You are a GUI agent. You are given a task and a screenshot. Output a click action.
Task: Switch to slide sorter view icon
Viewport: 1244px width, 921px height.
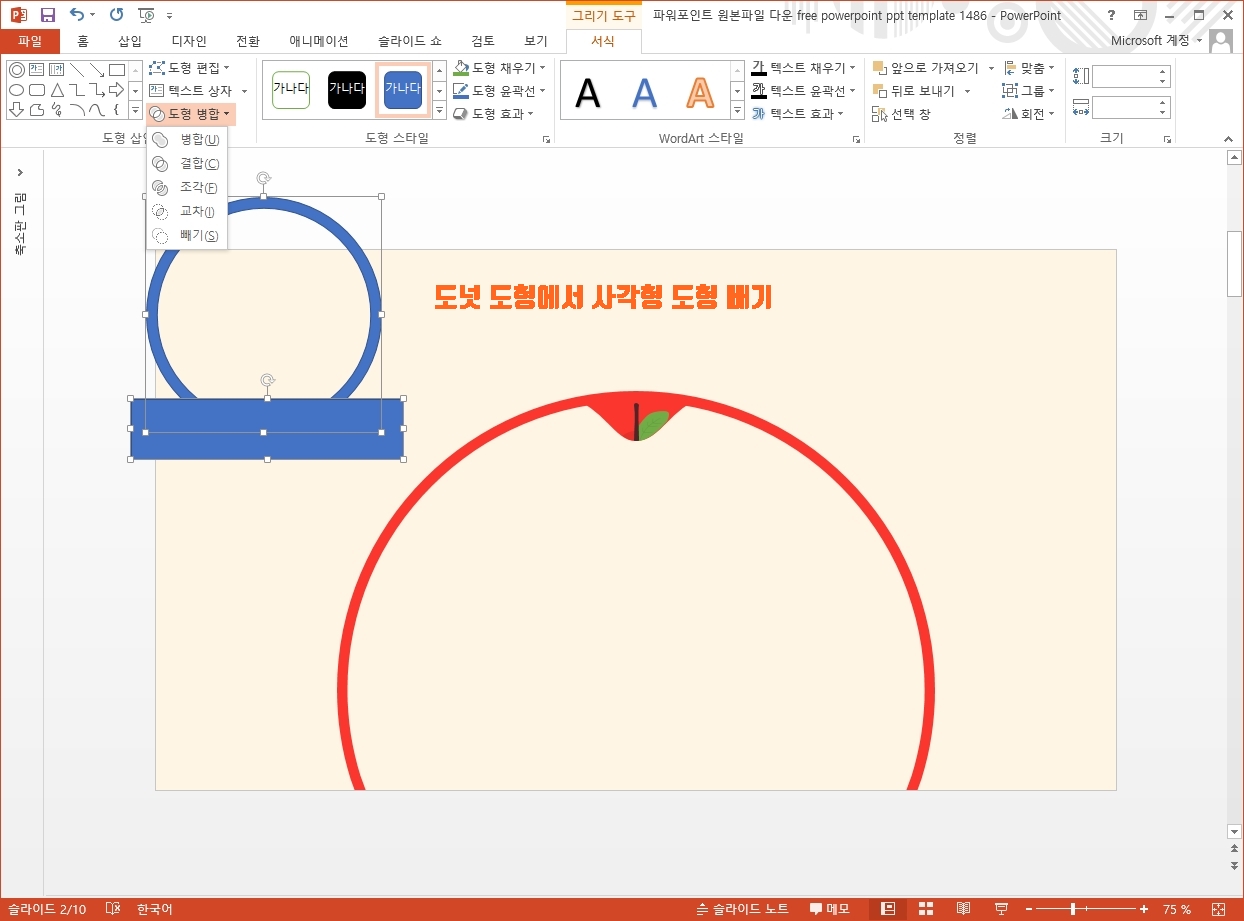(926, 909)
